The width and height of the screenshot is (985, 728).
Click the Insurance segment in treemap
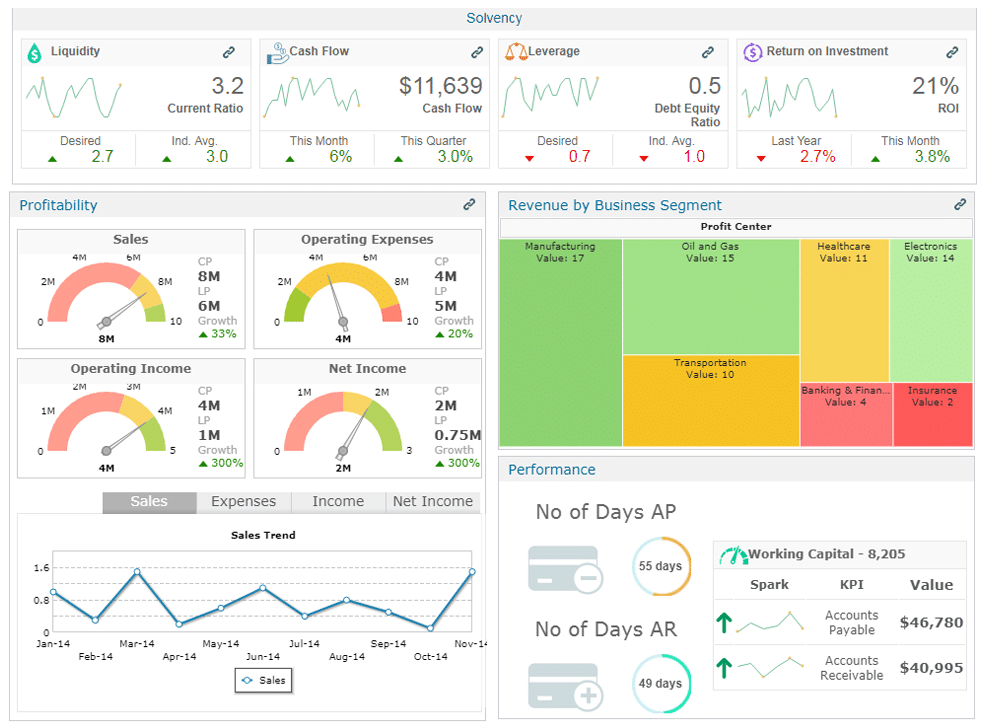click(x=931, y=414)
